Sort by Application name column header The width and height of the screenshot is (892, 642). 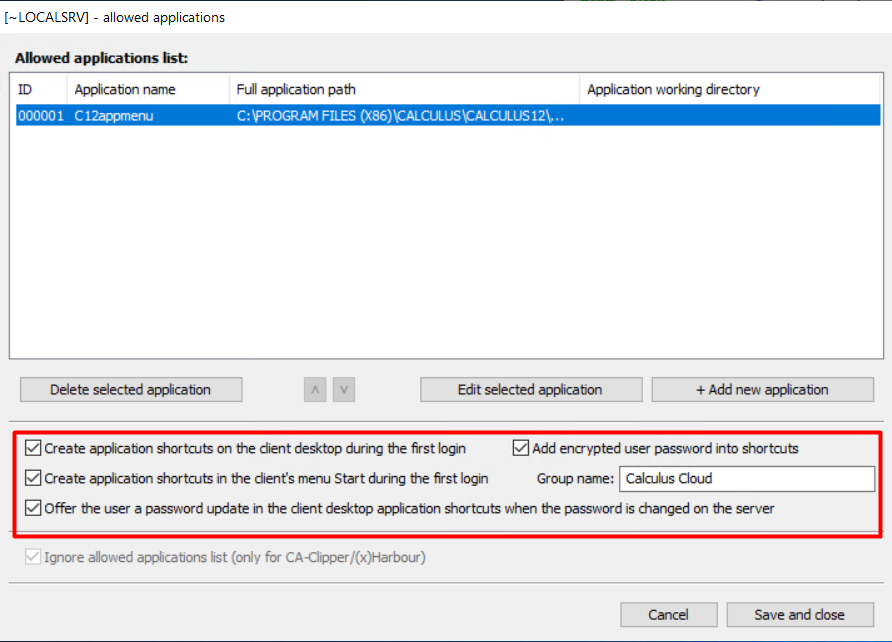(x=148, y=89)
